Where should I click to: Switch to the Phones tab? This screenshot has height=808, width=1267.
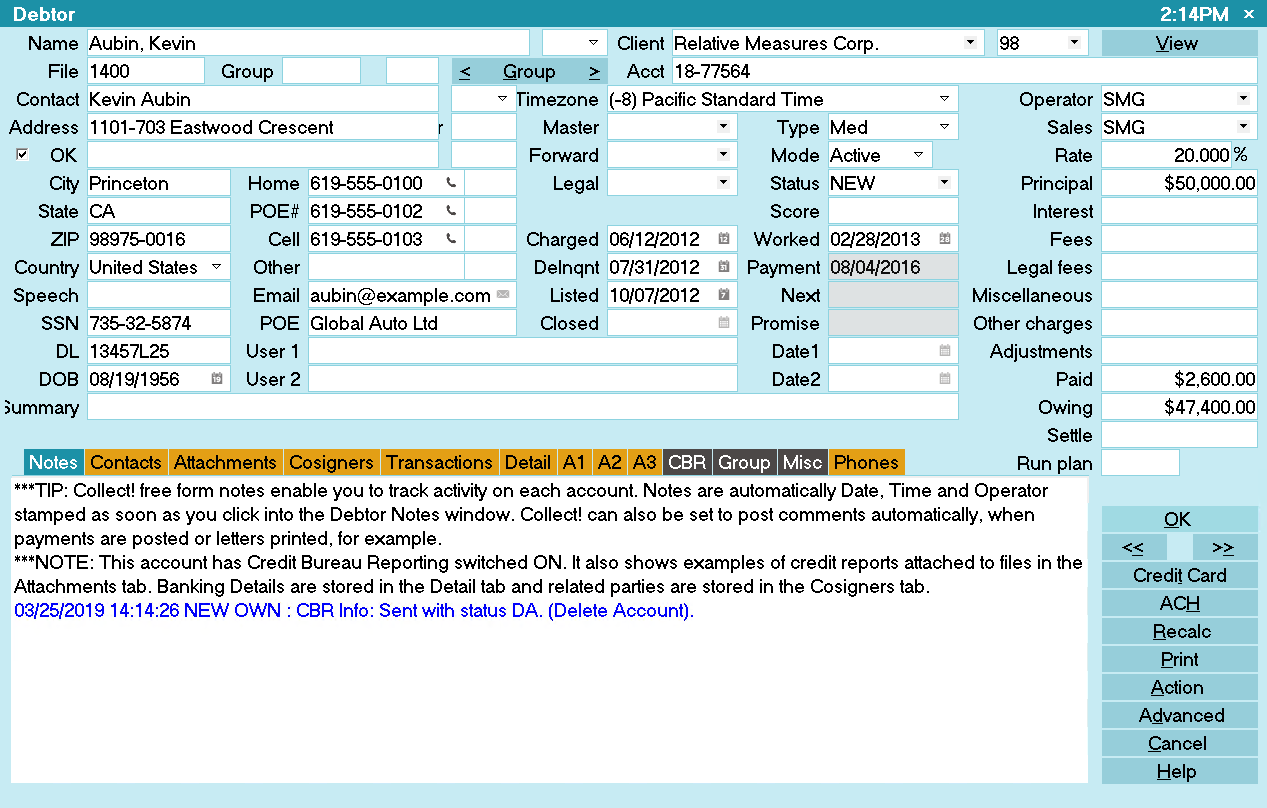pyautogui.click(x=866, y=462)
